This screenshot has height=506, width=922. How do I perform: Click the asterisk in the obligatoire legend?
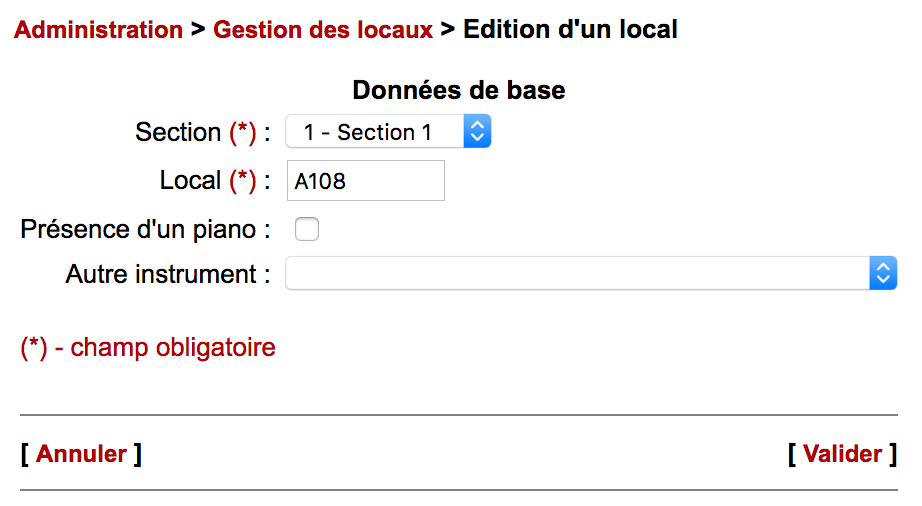tap(34, 348)
